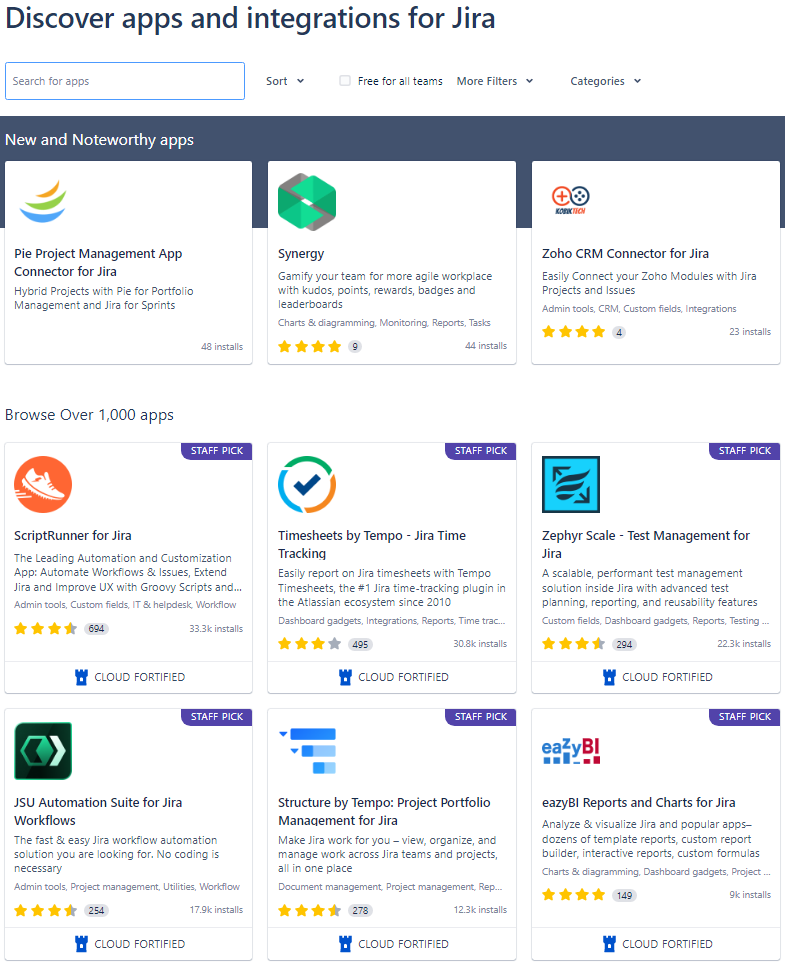Click the Pie Project Management app logo

(42, 201)
